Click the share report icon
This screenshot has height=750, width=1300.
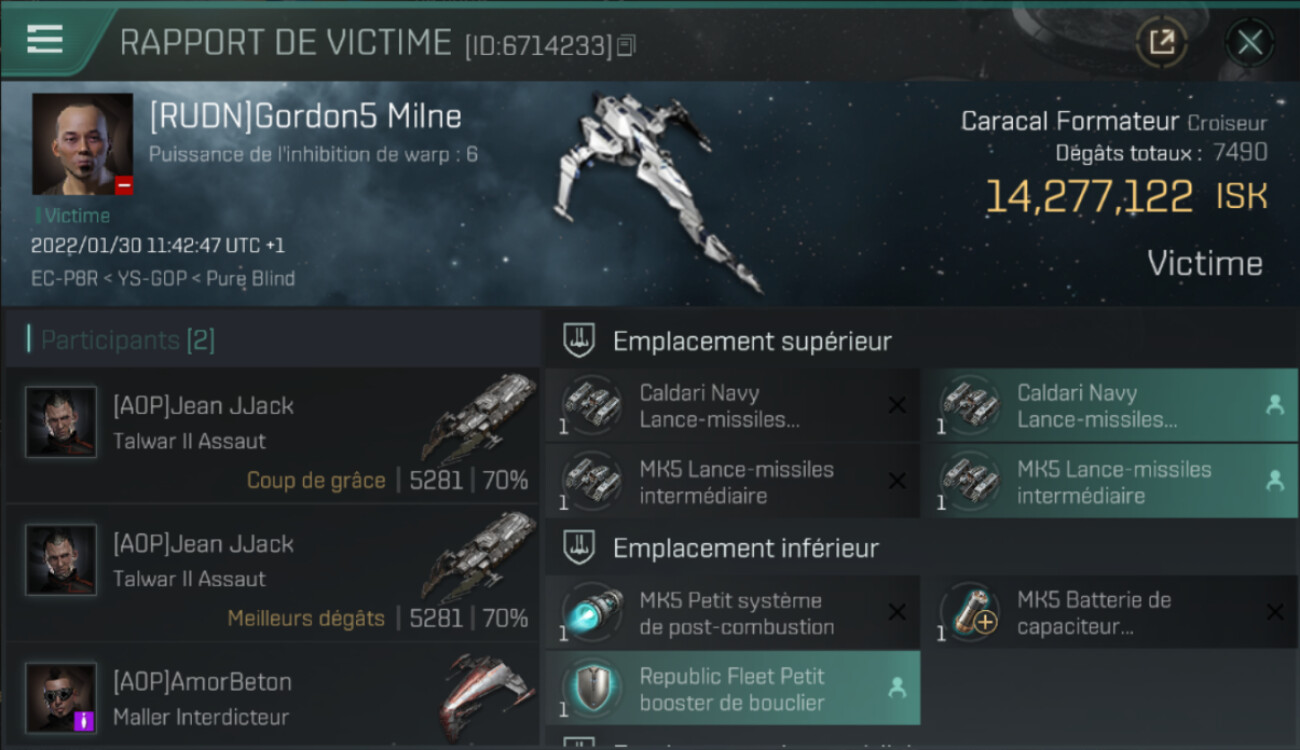1162,42
